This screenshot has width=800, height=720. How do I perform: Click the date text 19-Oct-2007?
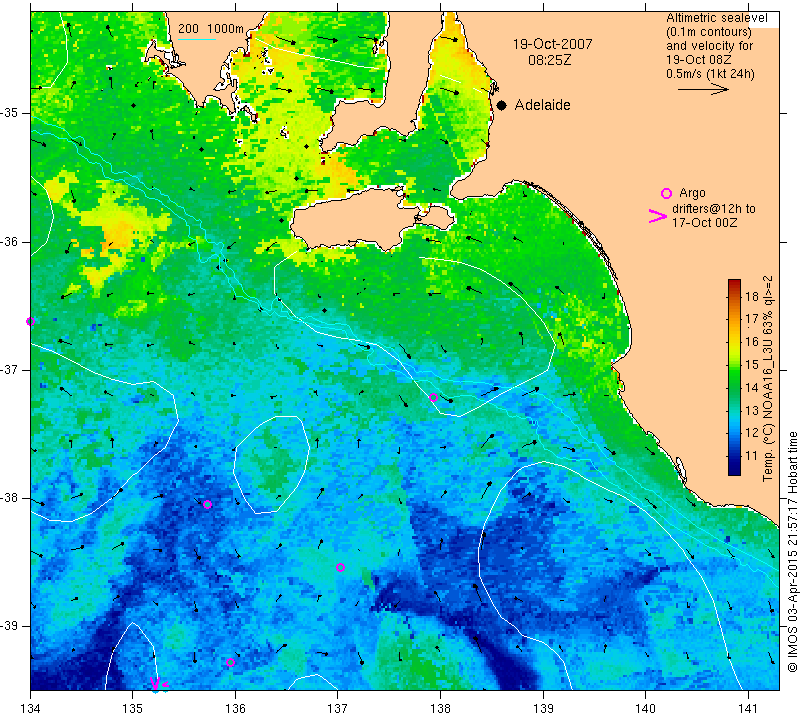[553, 44]
